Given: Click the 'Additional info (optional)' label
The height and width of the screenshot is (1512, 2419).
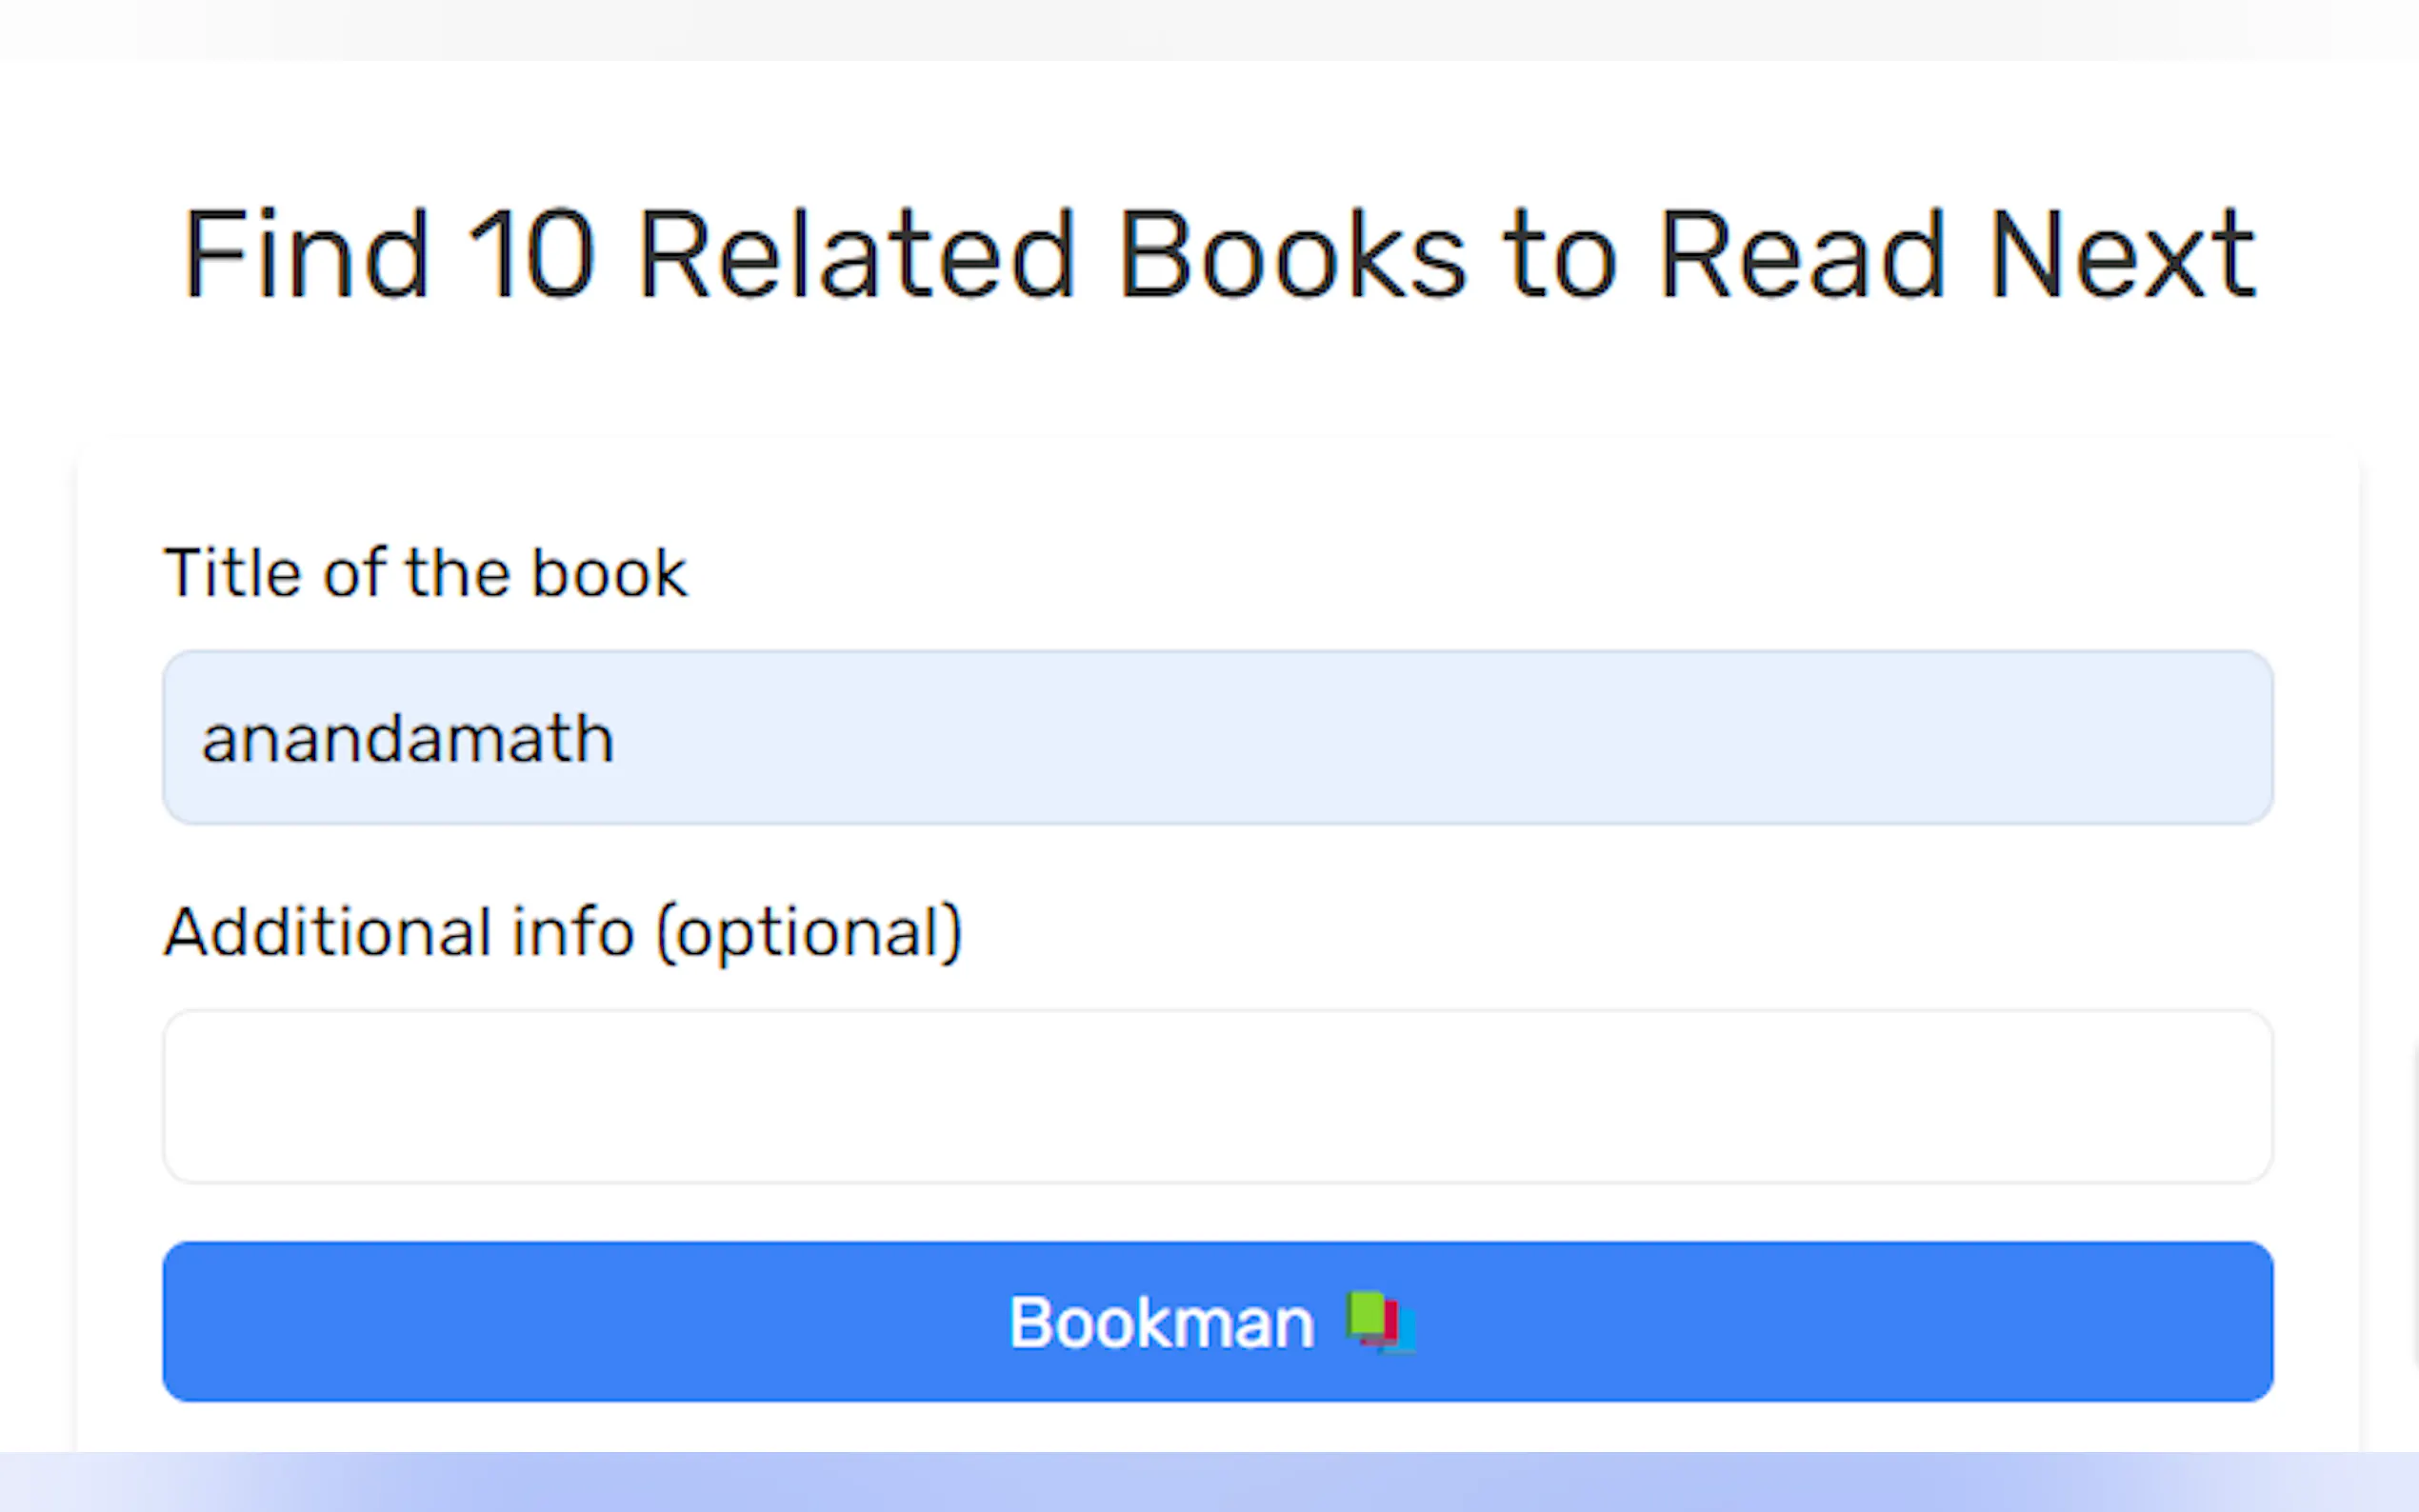Looking at the screenshot, I should pos(563,932).
